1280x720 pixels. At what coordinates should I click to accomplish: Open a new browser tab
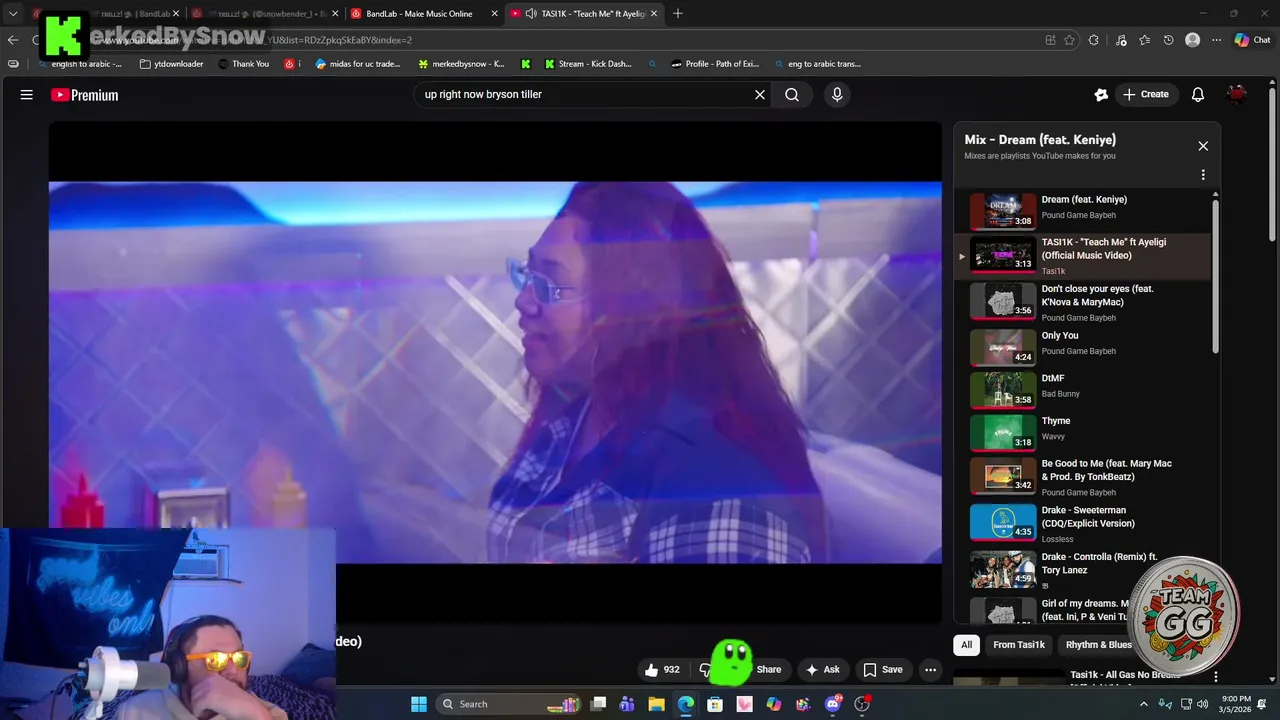click(x=678, y=14)
